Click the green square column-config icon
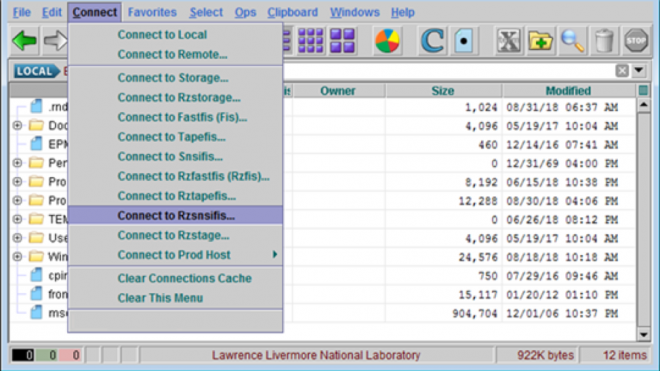The image size is (660, 371). [x=643, y=91]
